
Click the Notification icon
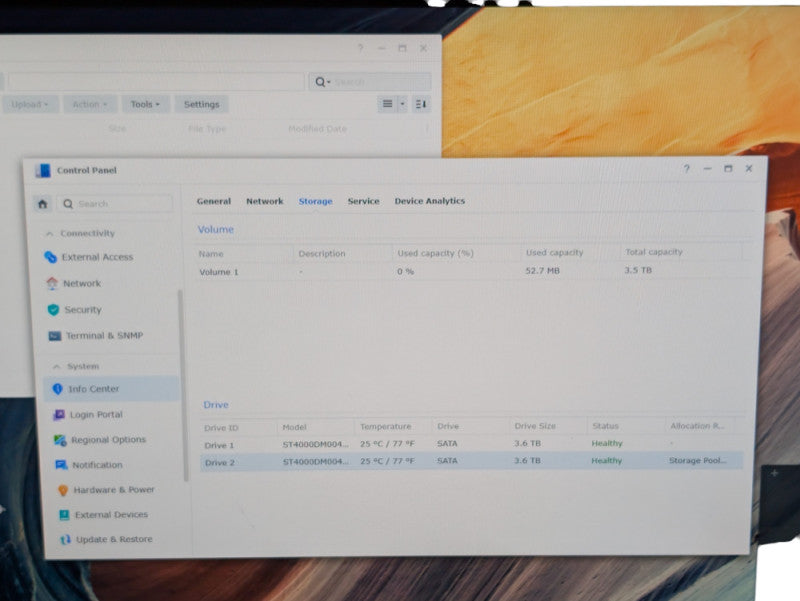click(61, 465)
